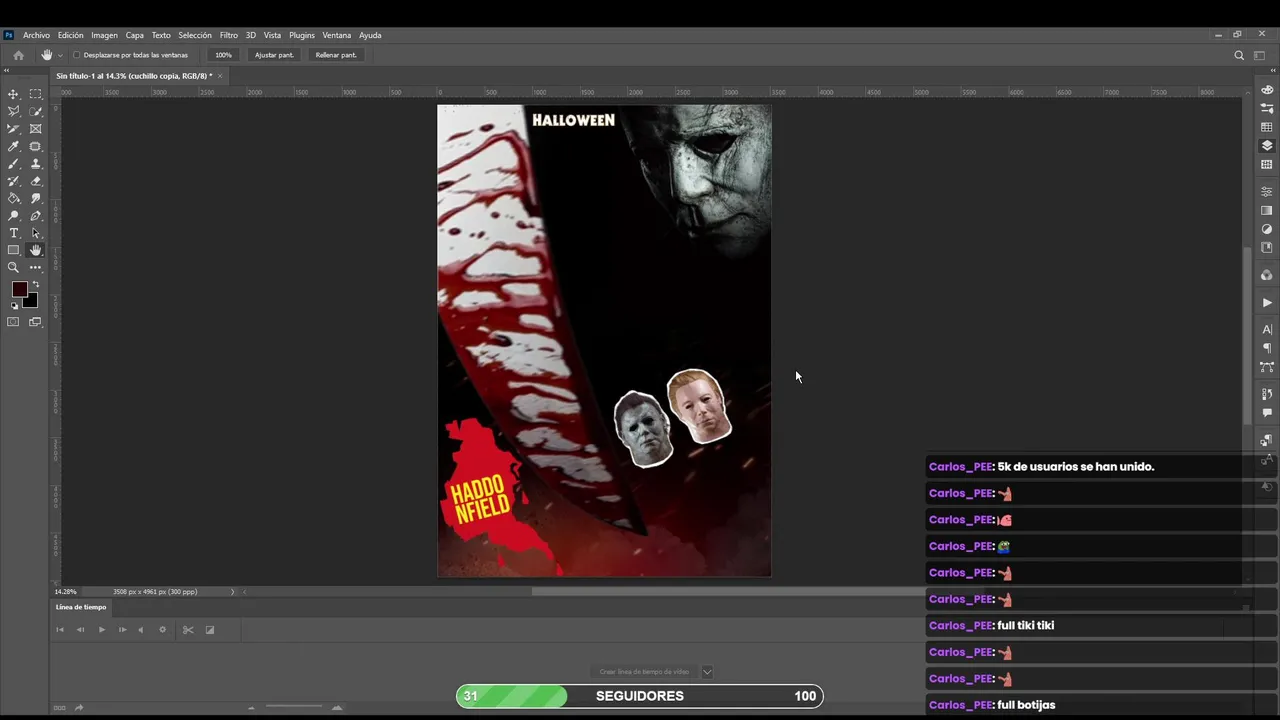Screen dimensions: 1280x720
Task: Expand status bar info arrow
Action: pyautogui.click(x=232, y=592)
